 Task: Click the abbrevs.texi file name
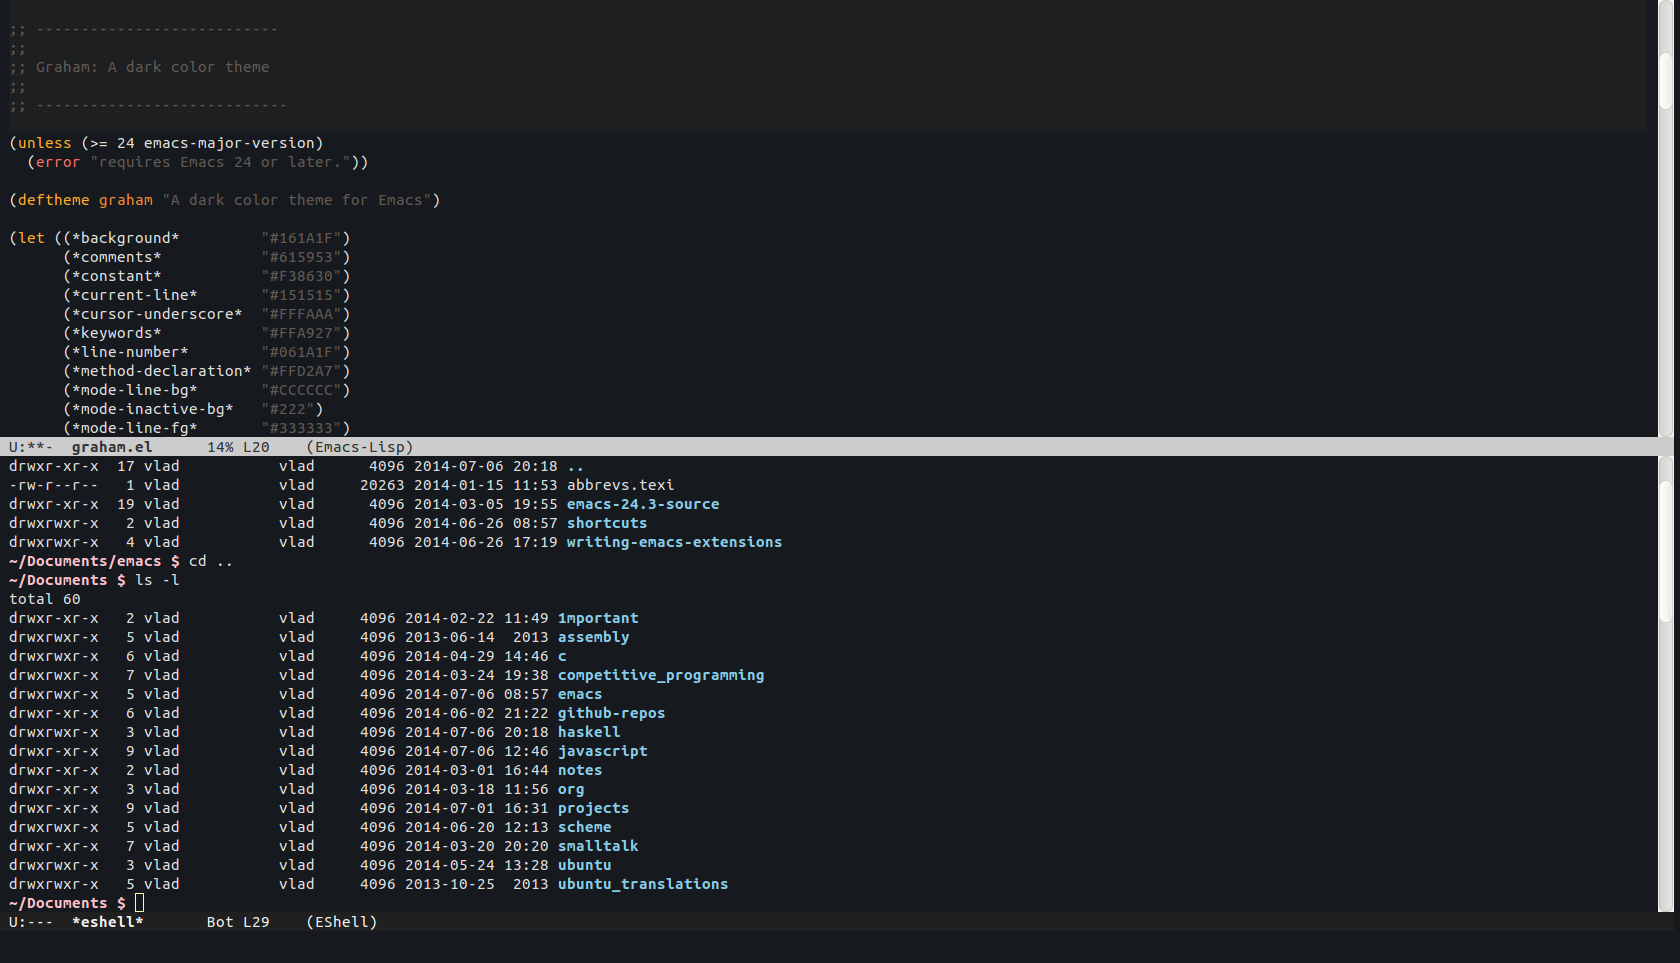tap(620, 485)
